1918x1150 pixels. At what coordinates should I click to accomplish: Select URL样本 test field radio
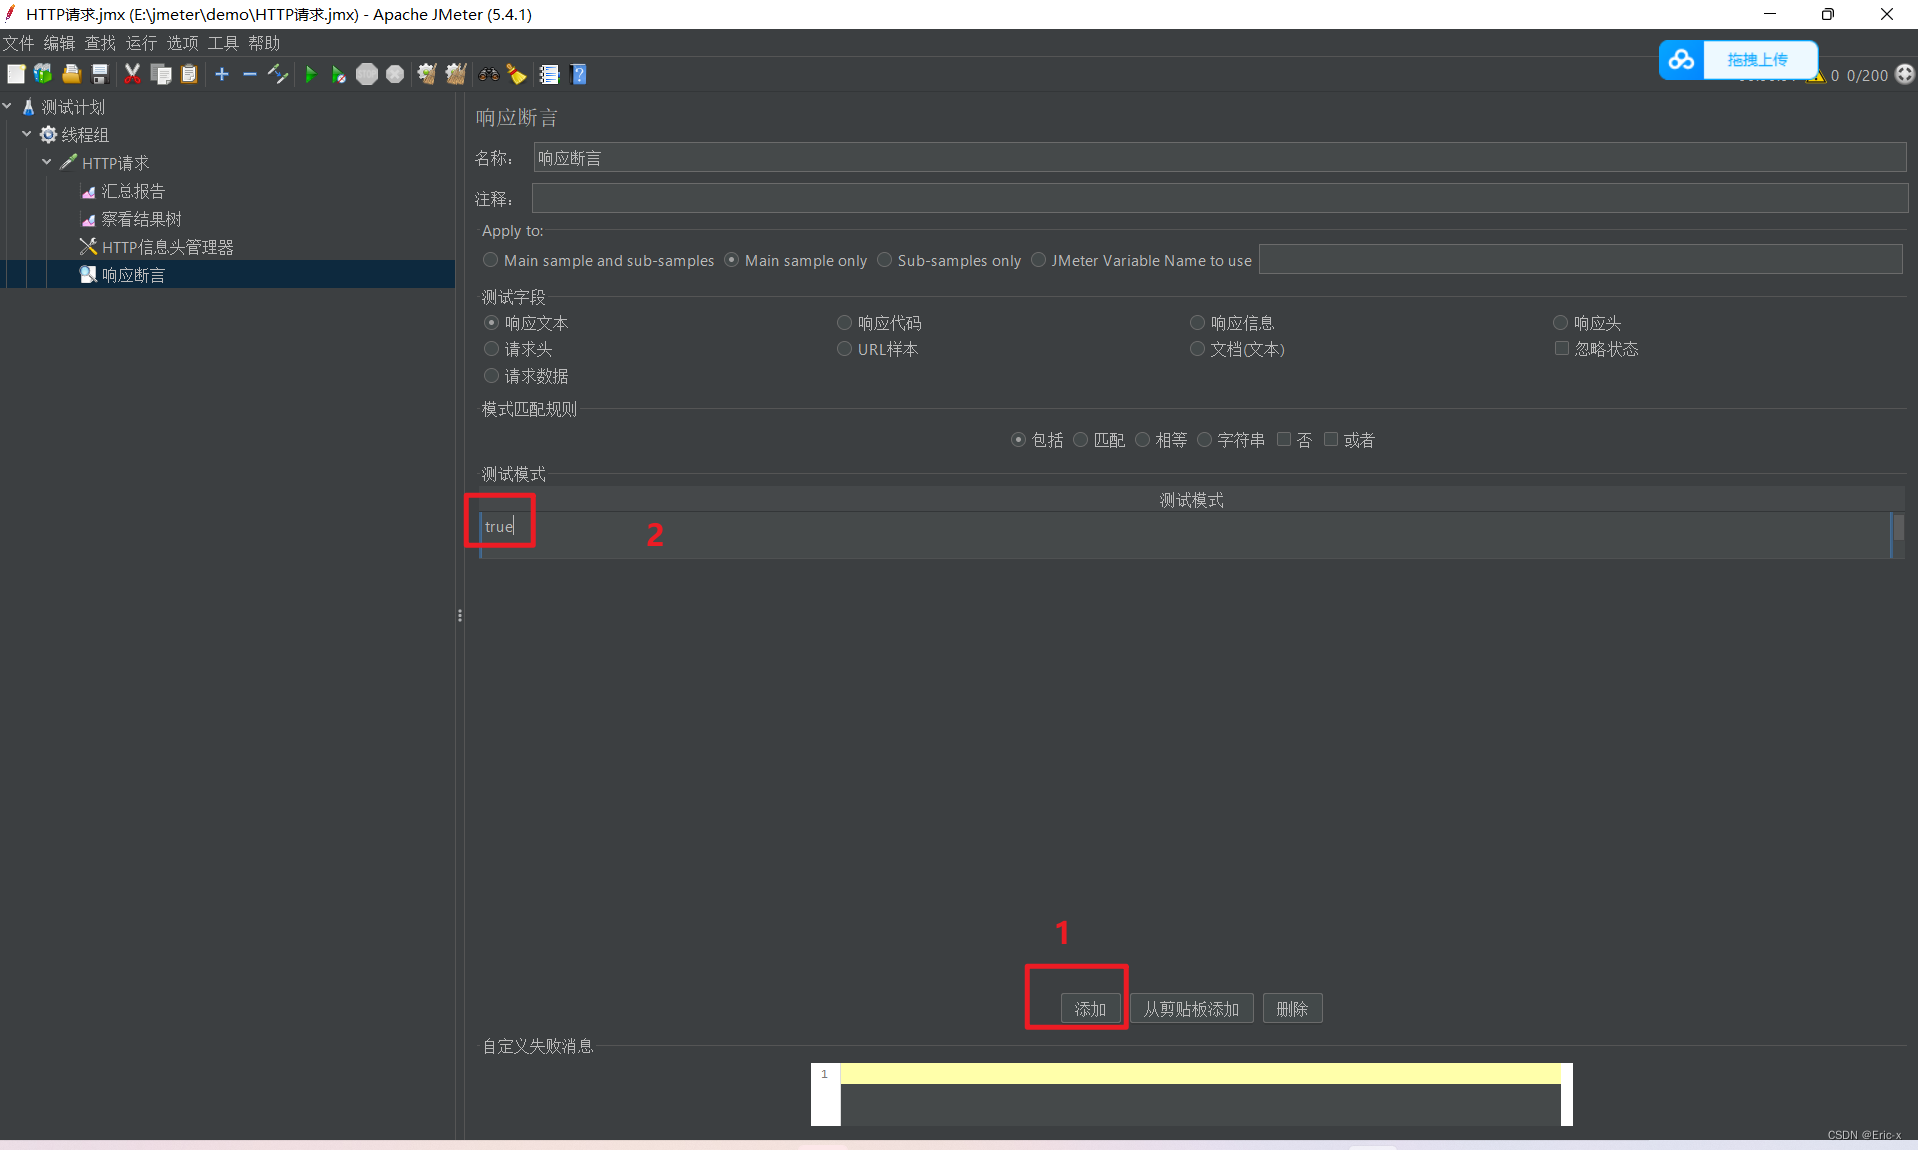pos(844,349)
